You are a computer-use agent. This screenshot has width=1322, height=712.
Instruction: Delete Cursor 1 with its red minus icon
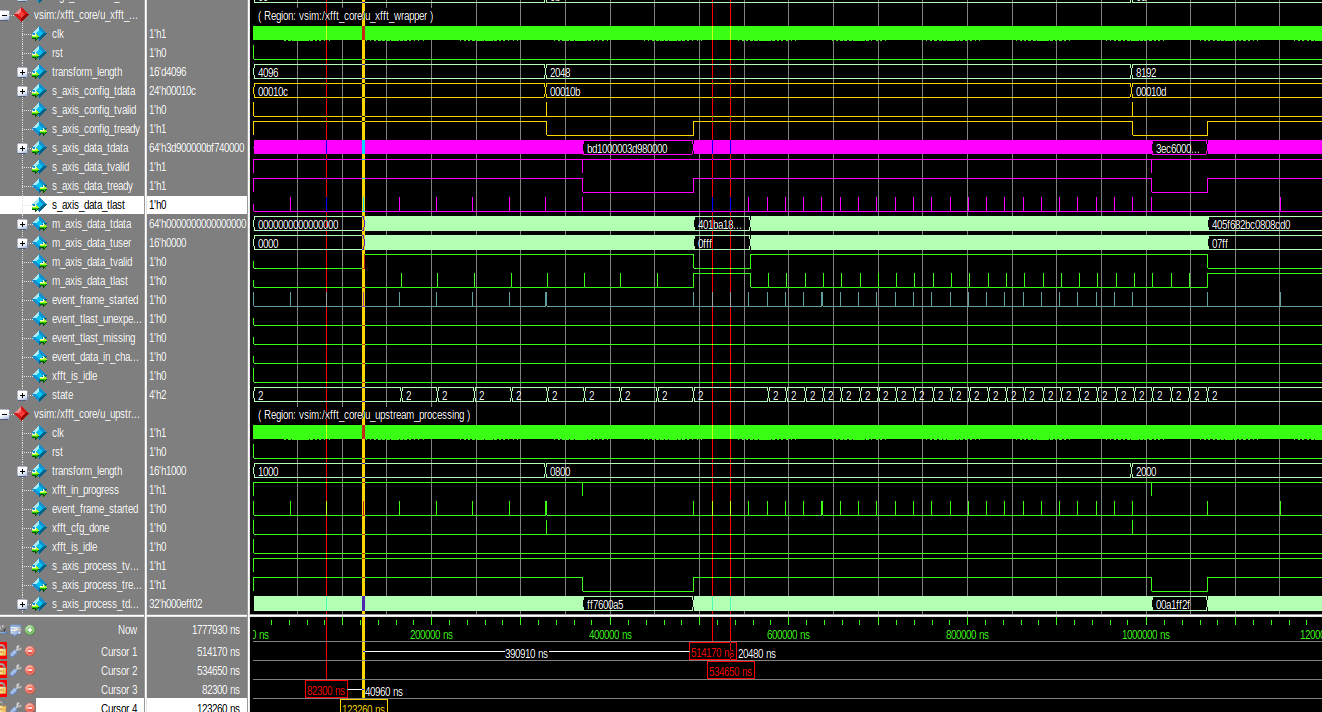30,651
